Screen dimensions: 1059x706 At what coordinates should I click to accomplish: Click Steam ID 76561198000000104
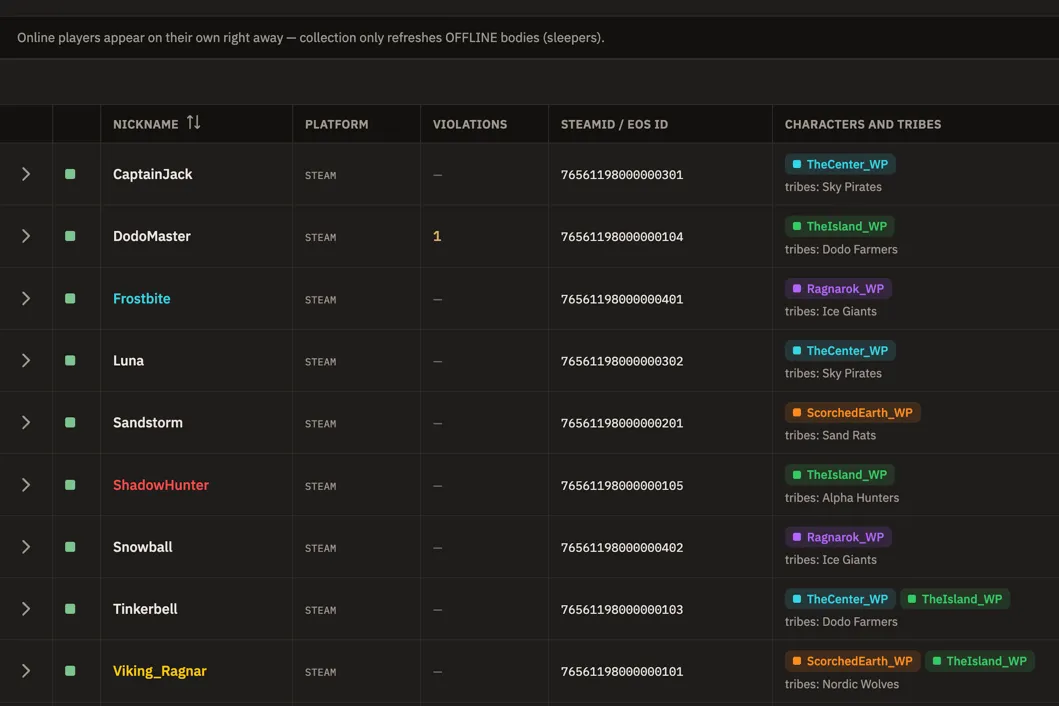pyautogui.click(x=621, y=237)
